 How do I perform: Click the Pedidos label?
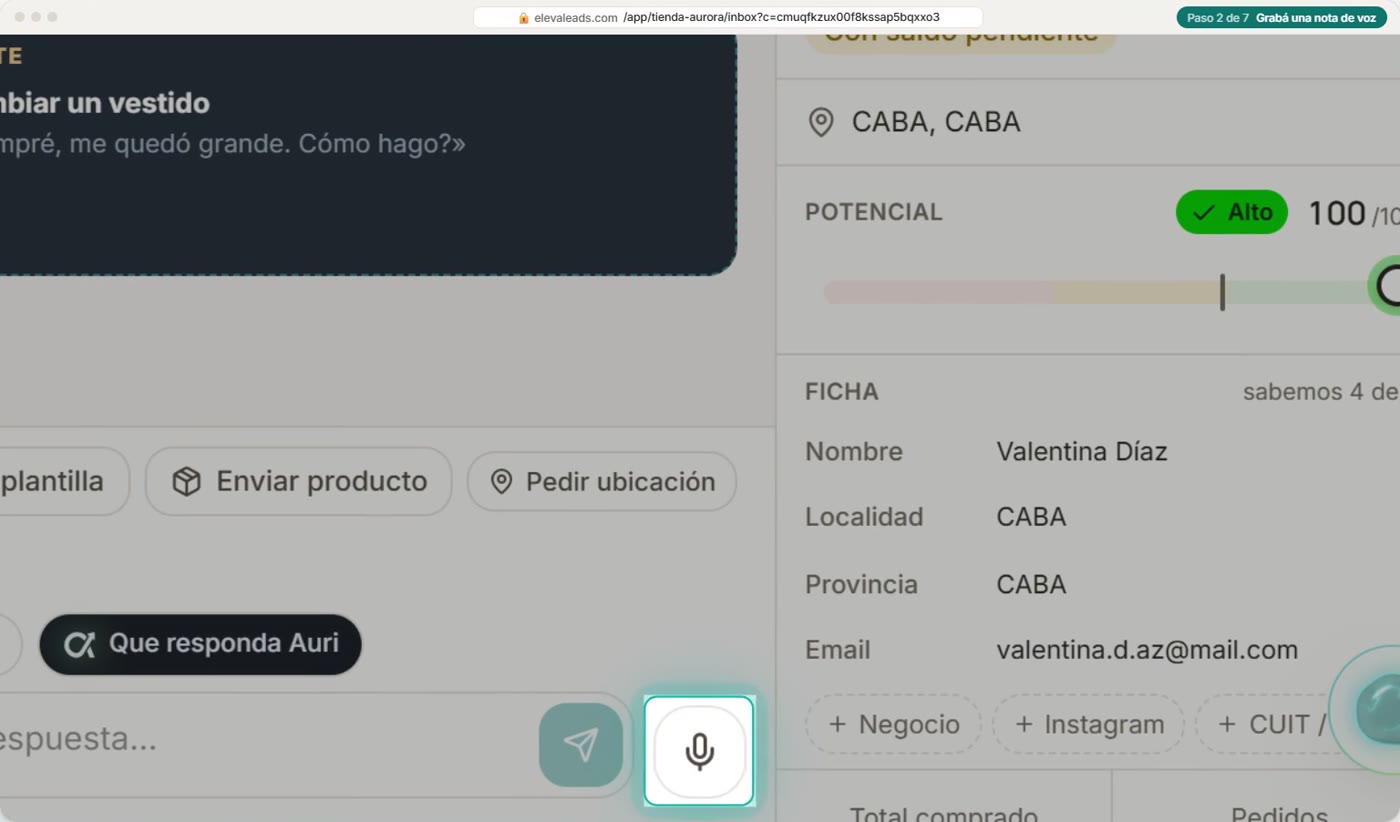pyautogui.click(x=1279, y=814)
